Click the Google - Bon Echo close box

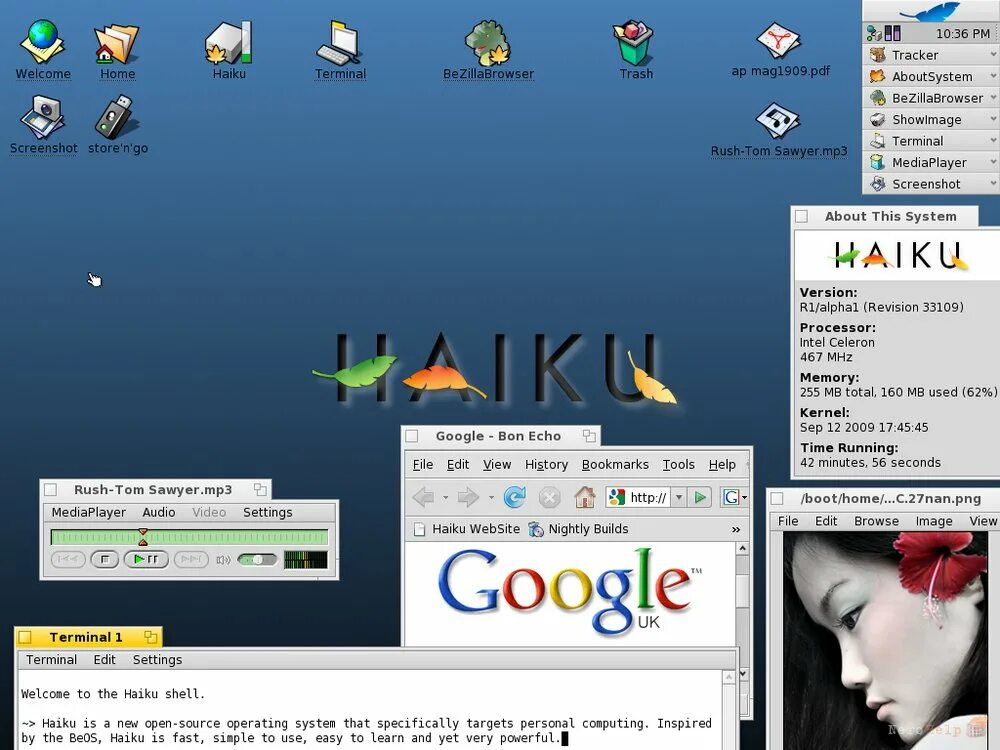pyautogui.click(x=412, y=436)
